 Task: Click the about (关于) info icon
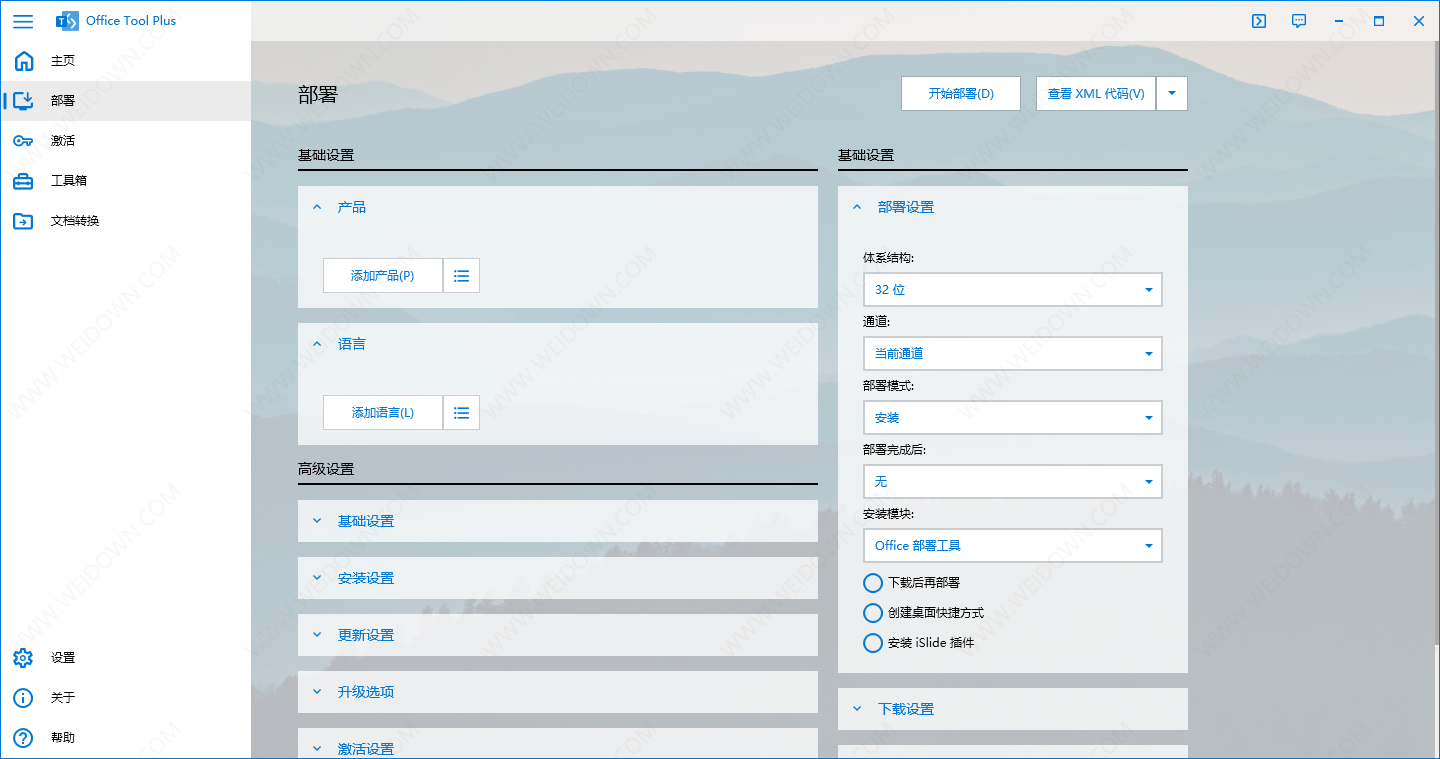tap(24, 698)
